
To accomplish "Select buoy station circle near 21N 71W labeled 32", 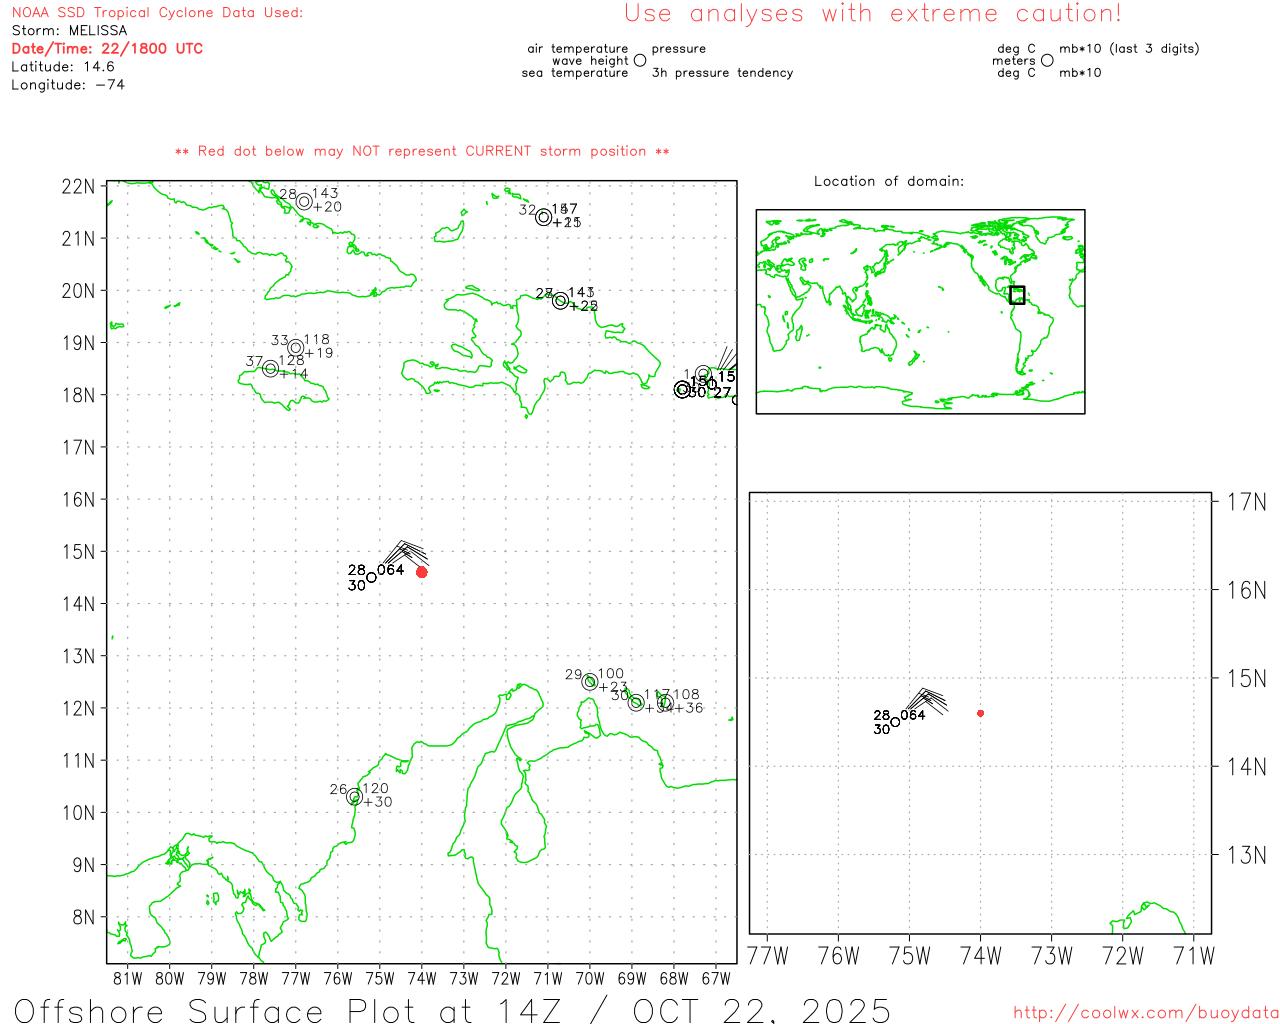I will (544, 217).
